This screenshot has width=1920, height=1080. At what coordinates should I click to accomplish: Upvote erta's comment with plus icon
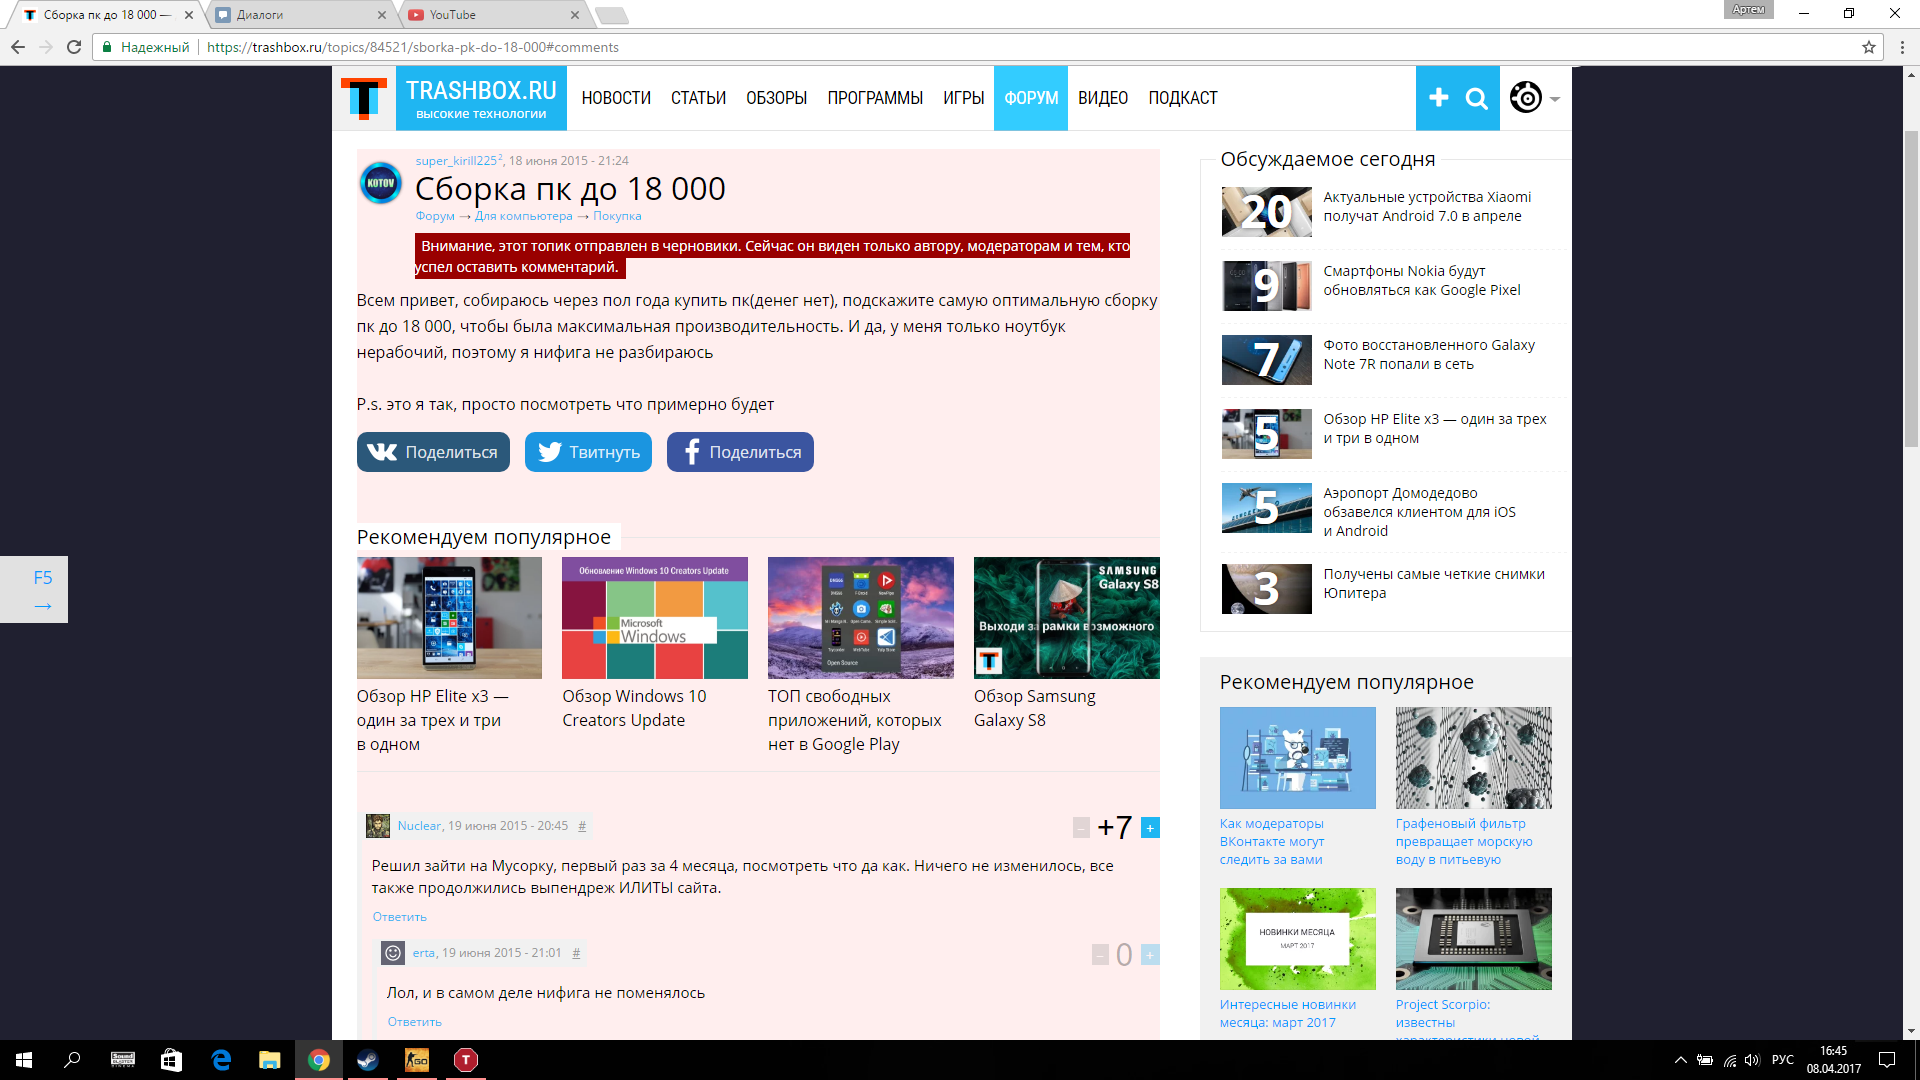click(1150, 955)
